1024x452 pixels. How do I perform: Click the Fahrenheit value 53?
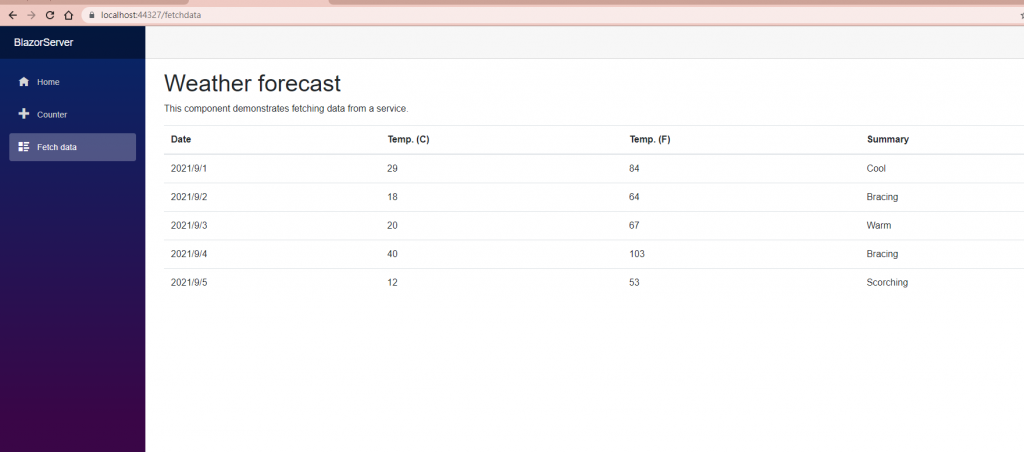pyautogui.click(x=634, y=282)
